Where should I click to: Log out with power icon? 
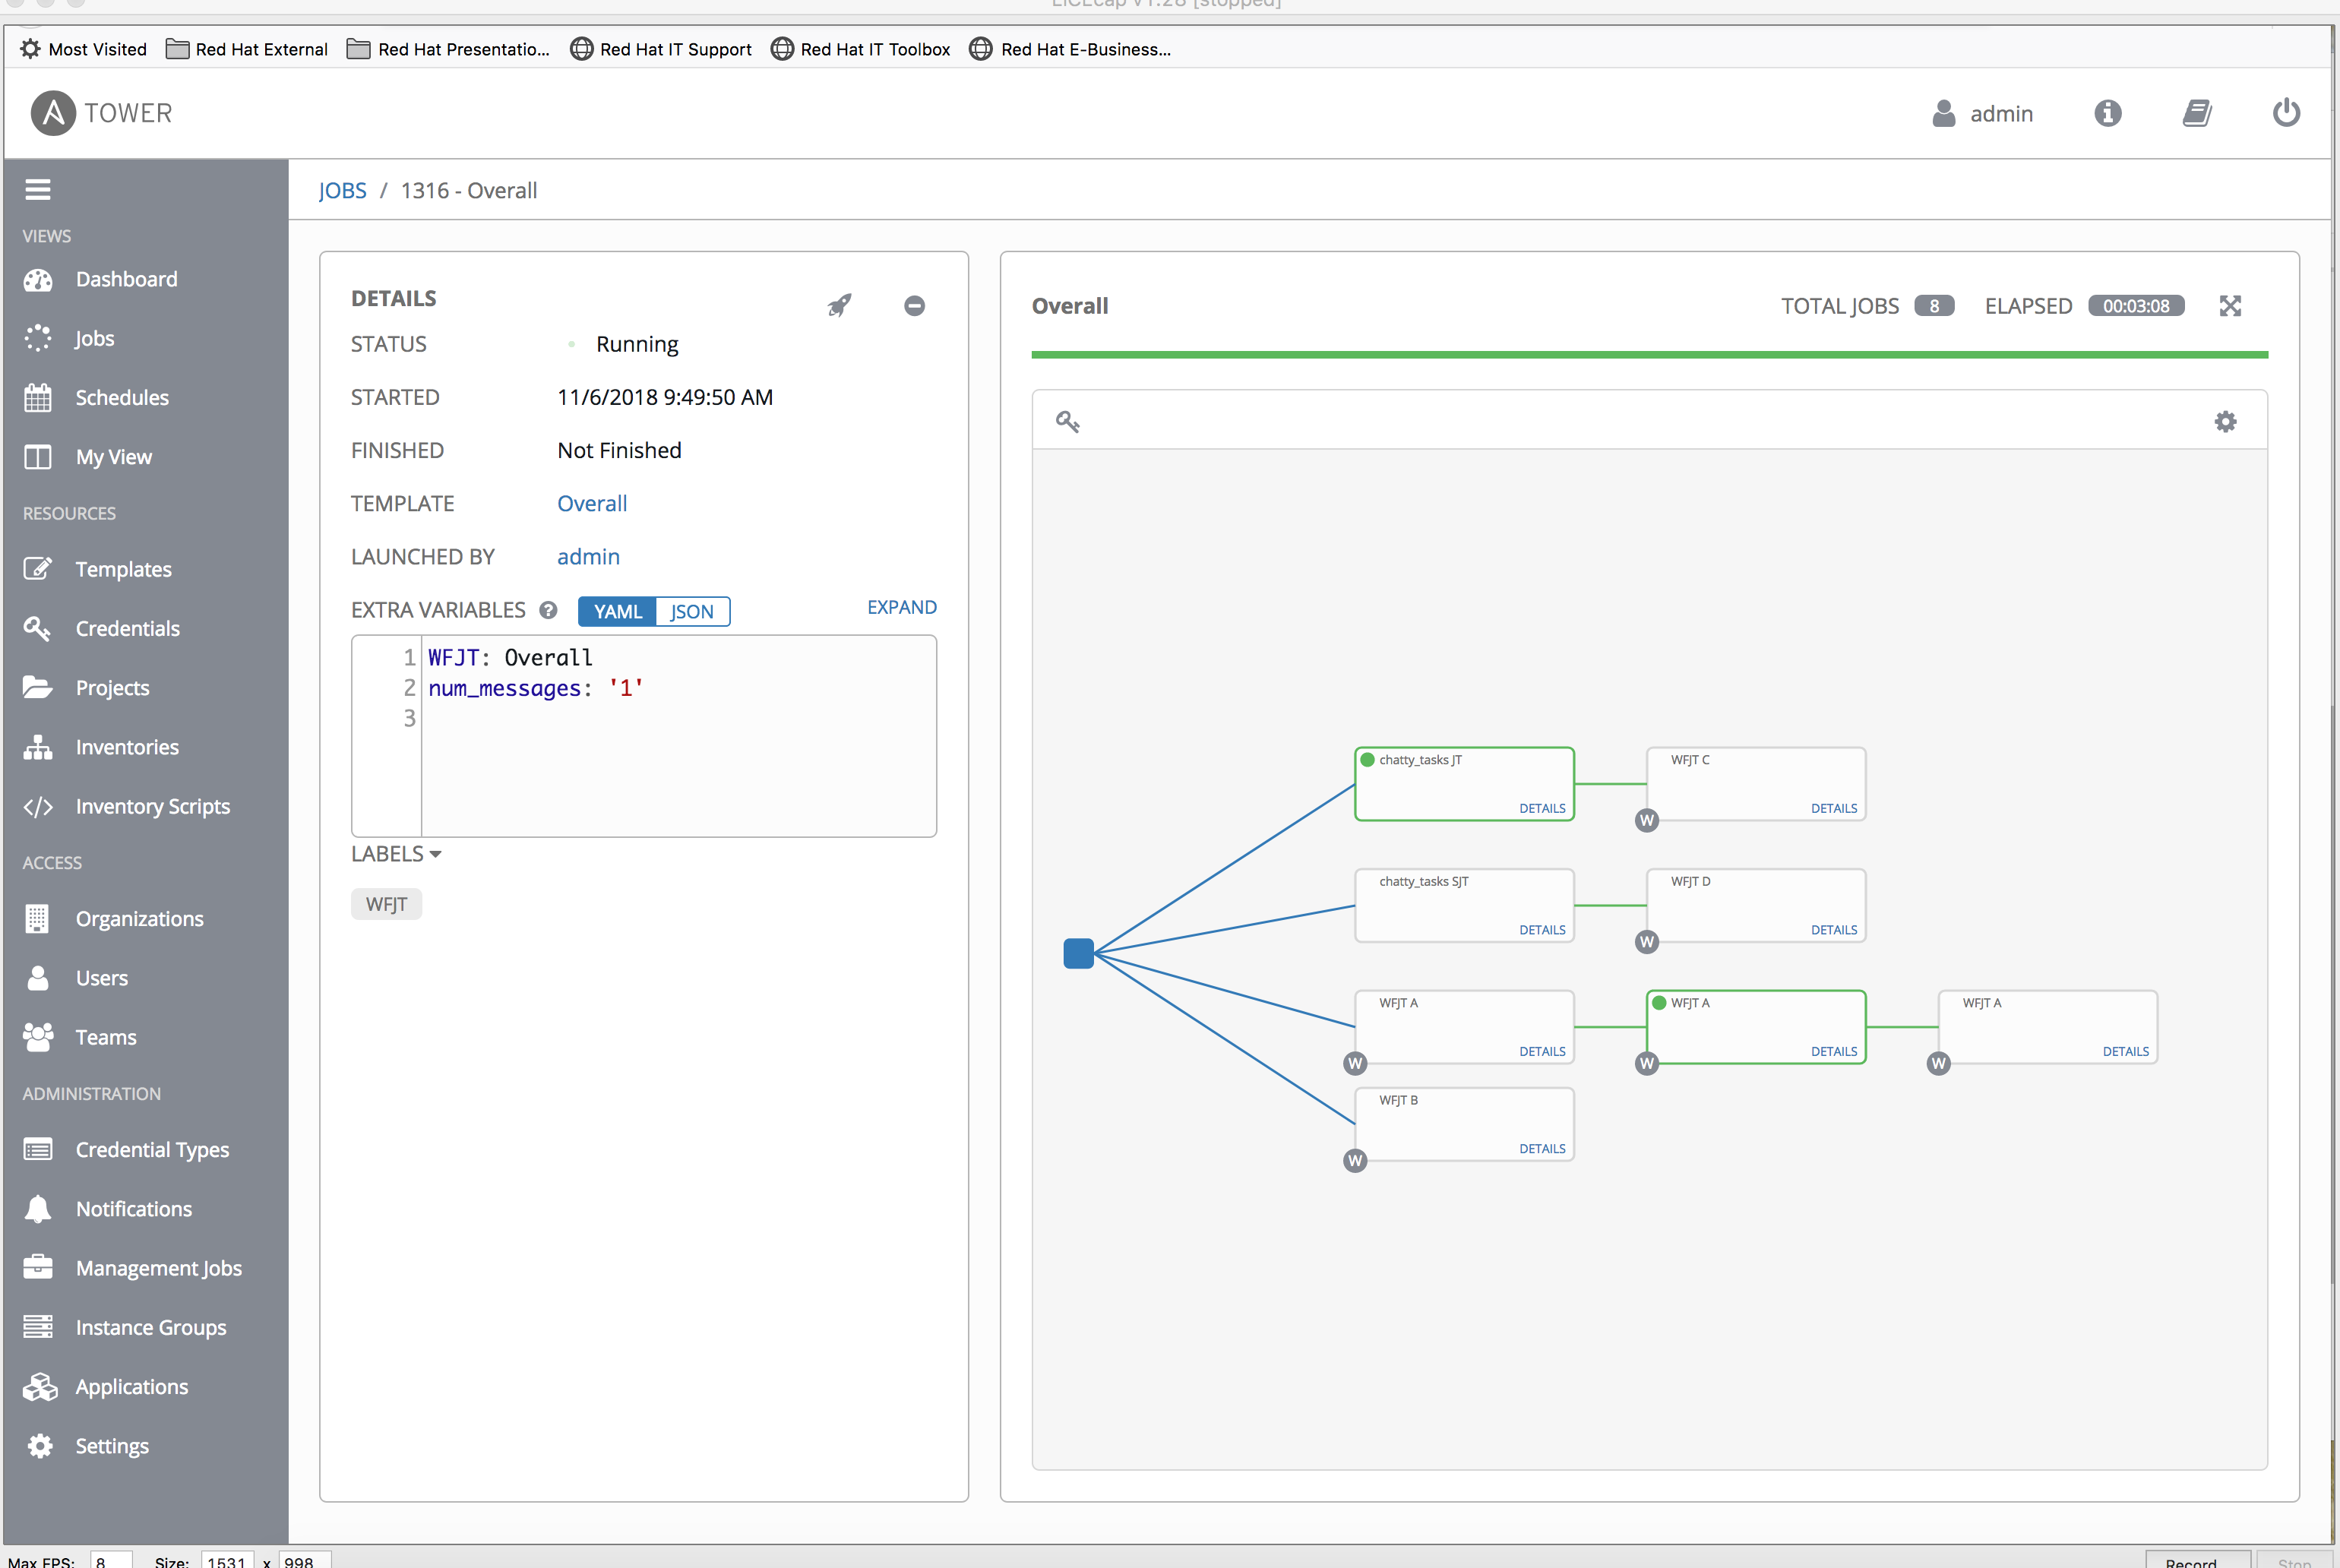2286,113
